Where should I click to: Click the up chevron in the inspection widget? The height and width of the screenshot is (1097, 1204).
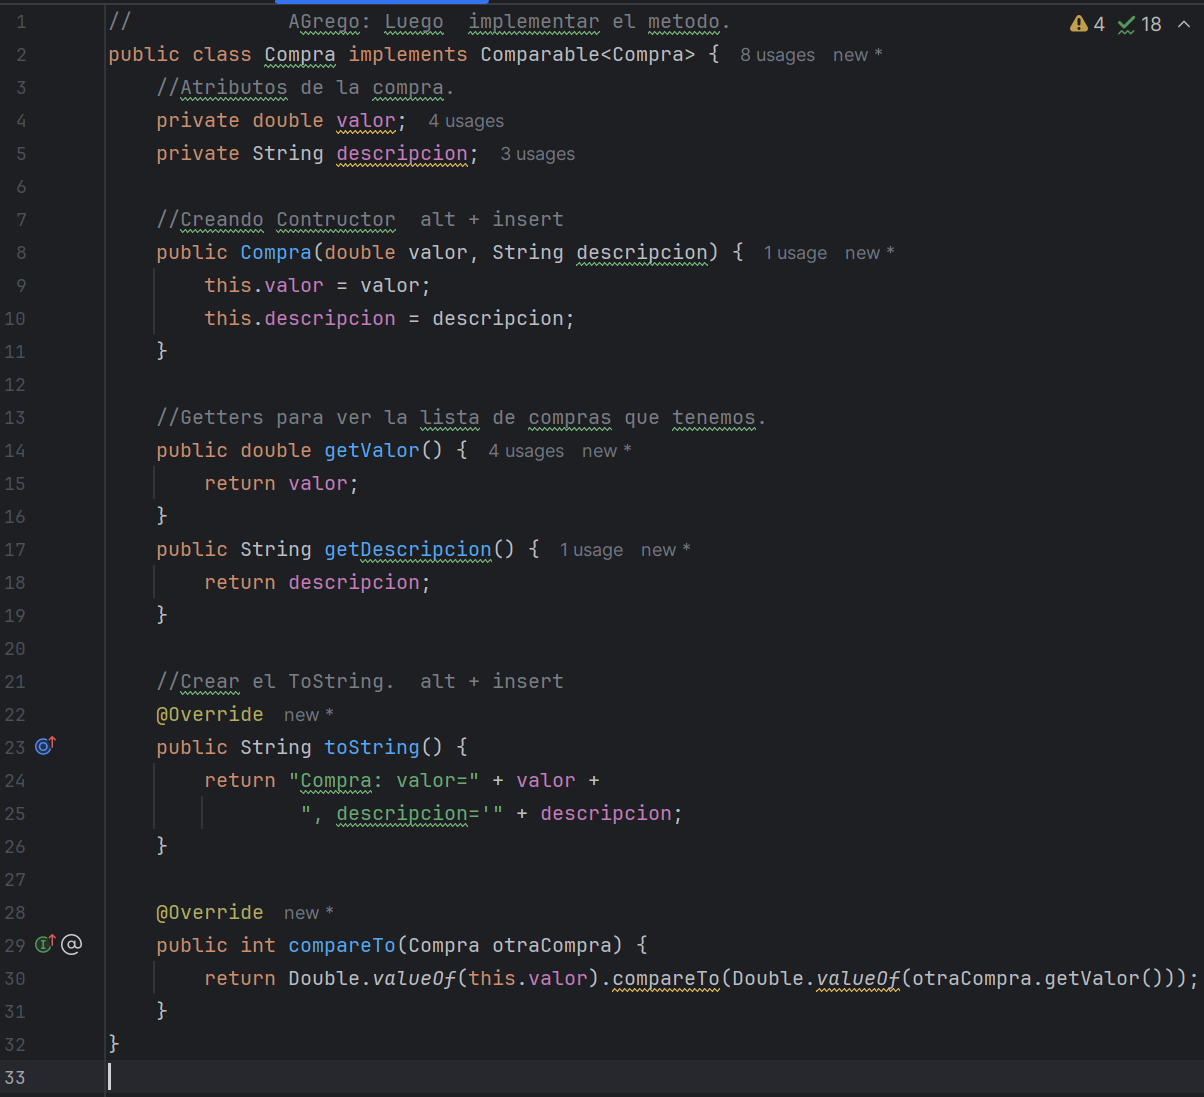pyautogui.click(x=1184, y=24)
